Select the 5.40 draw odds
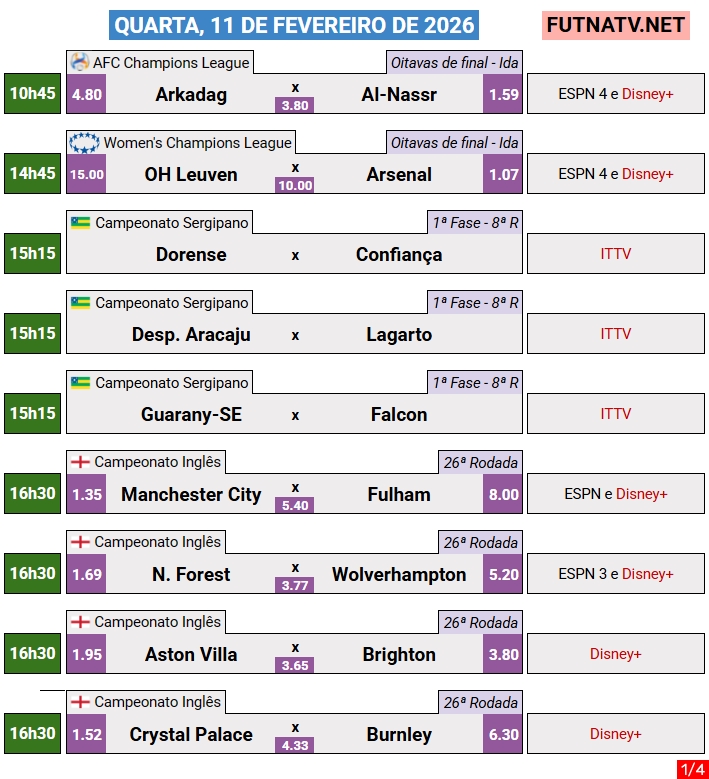The image size is (709, 779). [295, 505]
